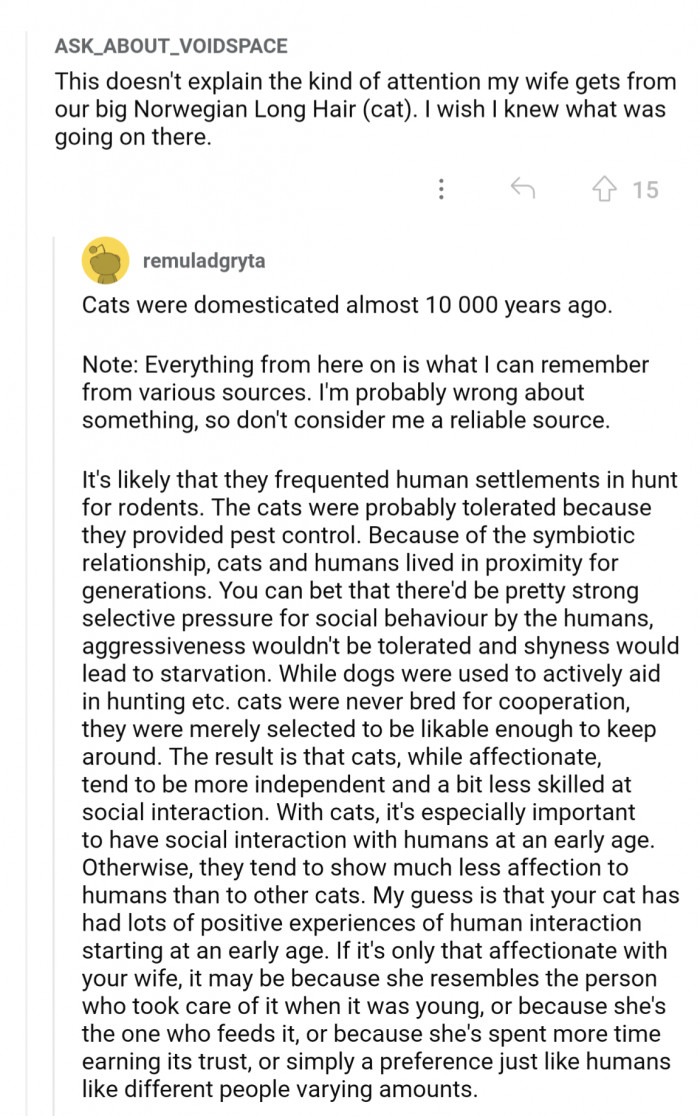Open remuladgryta's profile via username

pos(204,261)
